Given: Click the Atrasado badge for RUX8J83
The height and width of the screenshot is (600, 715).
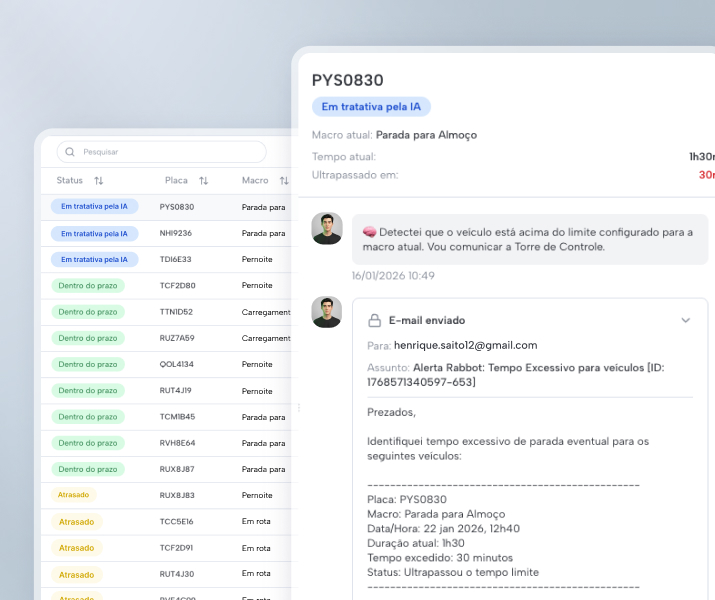Looking at the screenshot, I should click(x=75, y=495).
